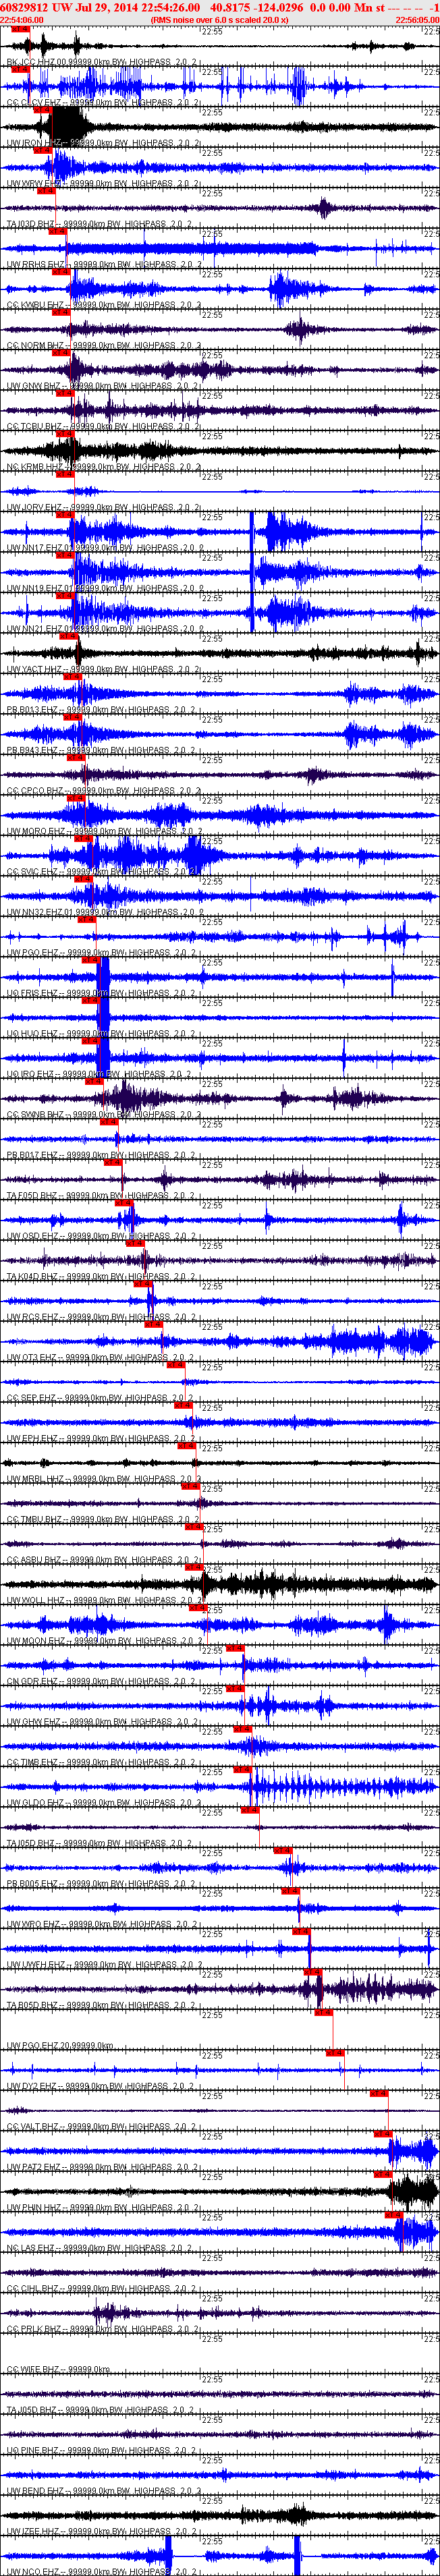Select the 'UW NN21 EHZ 01' station label
440x2576 pixels.
(x=40, y=628)
